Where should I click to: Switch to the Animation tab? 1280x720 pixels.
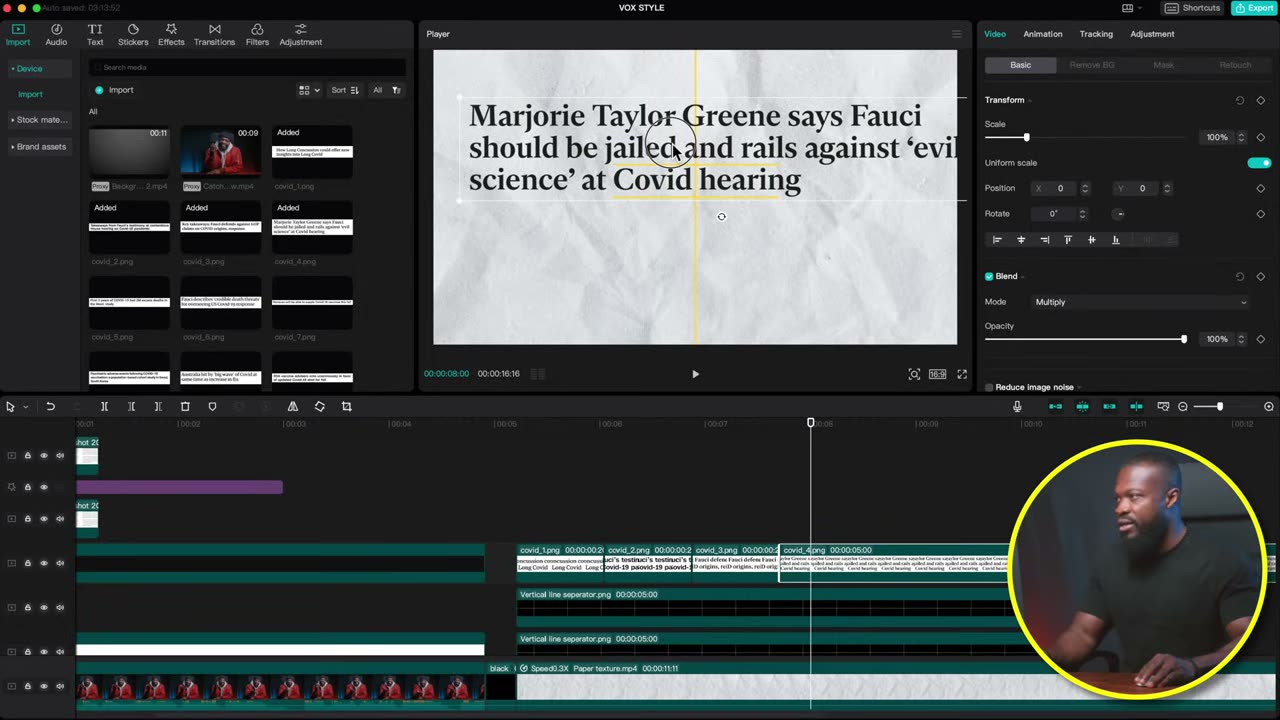coord(1043,34)
